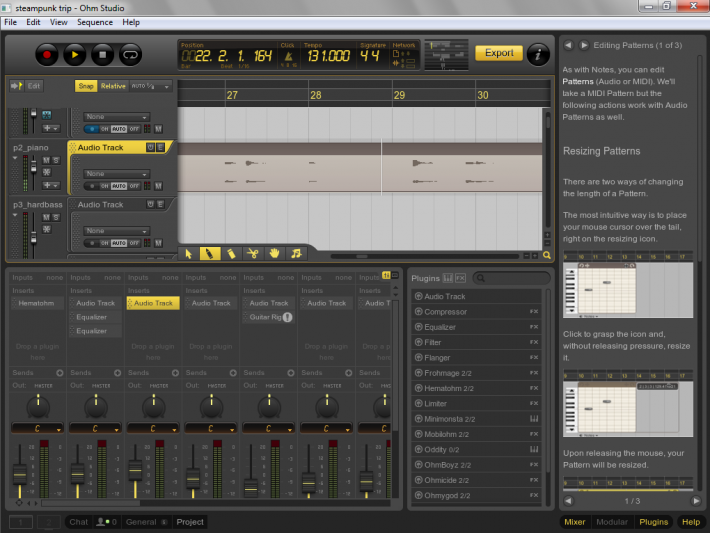The width and height of the screenshot is (710, 533).
Task: Toggle the metronome Click icon
Action: [x=288, y=56]
